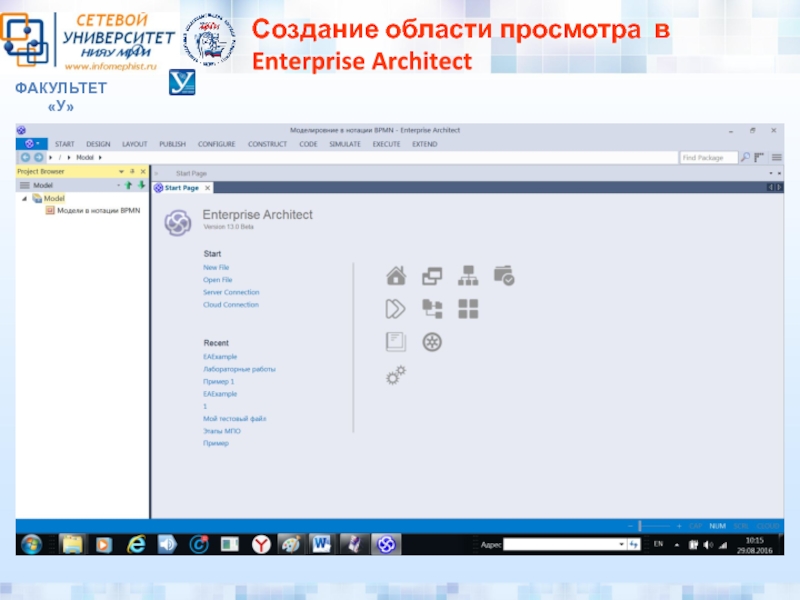Click the four-square grid icon
Image resolution: width=800 pixels, height=600 pixels.
[468, 309]
